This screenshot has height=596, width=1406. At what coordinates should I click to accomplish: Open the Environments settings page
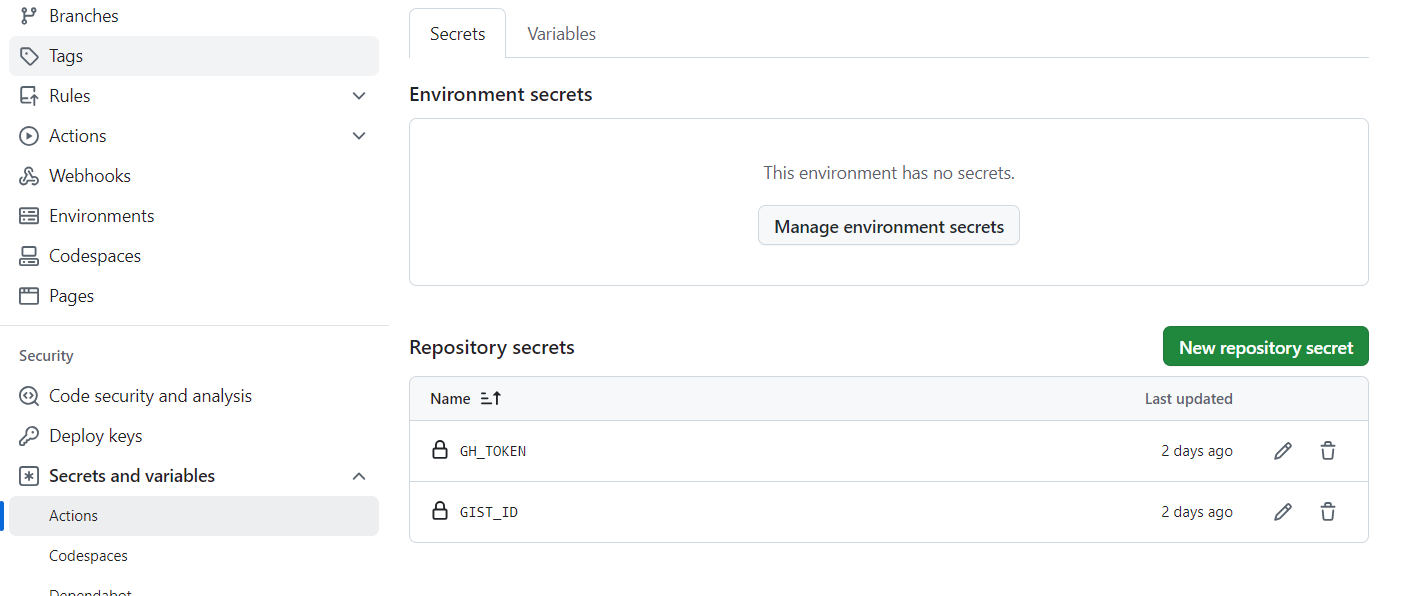(x=101, y=216)
